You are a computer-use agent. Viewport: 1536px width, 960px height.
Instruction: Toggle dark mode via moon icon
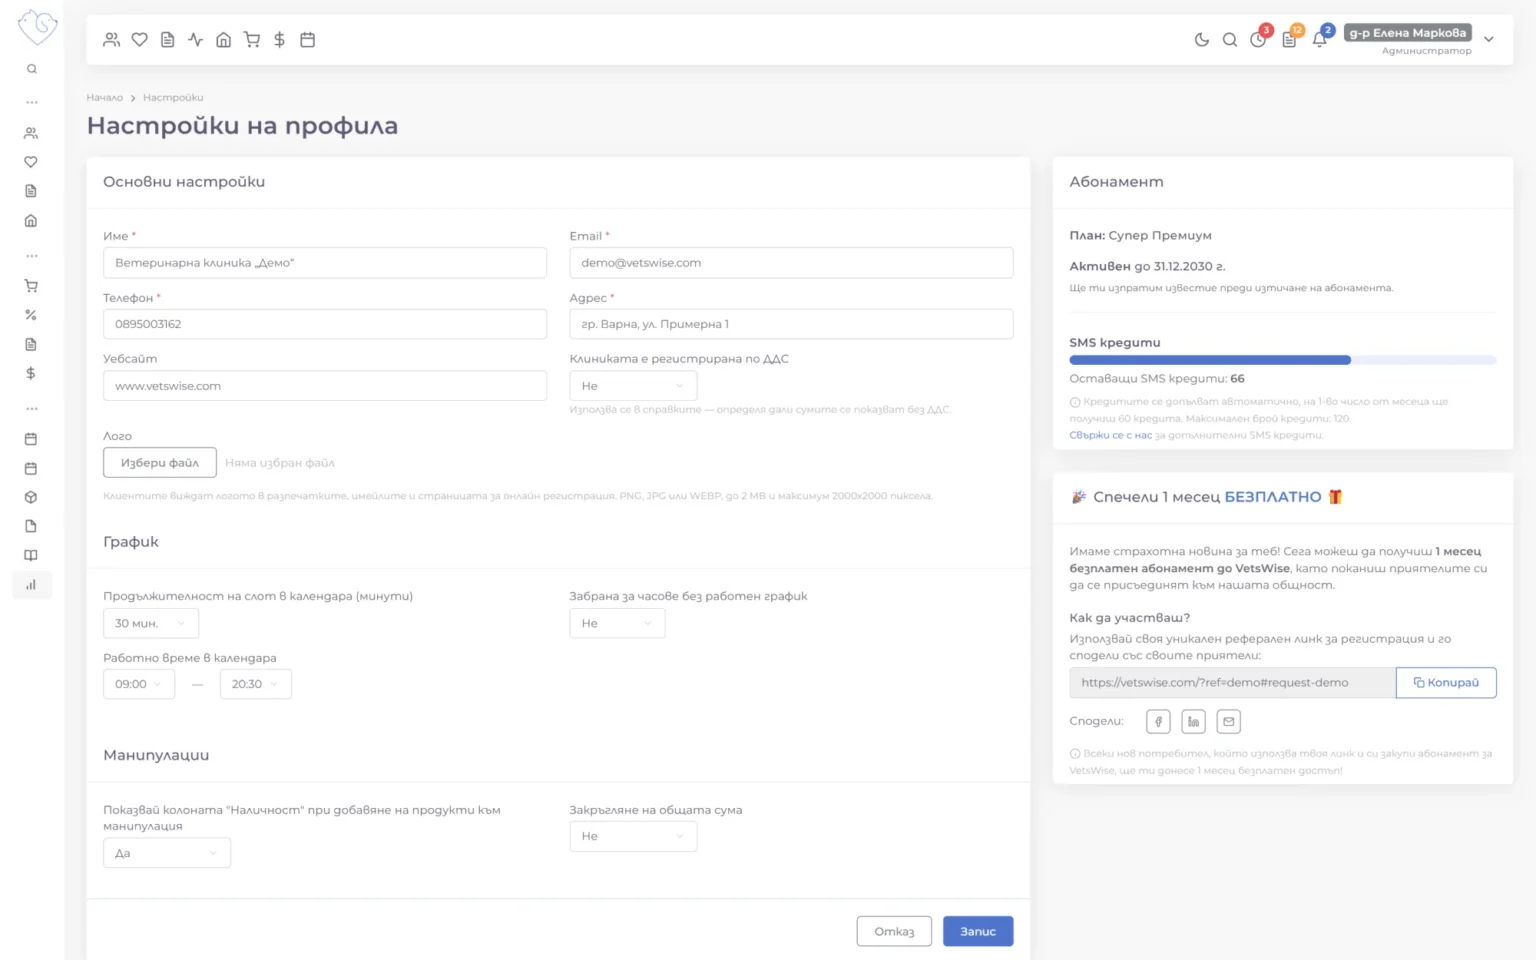pyautogui.click(x=1201, y=40)
